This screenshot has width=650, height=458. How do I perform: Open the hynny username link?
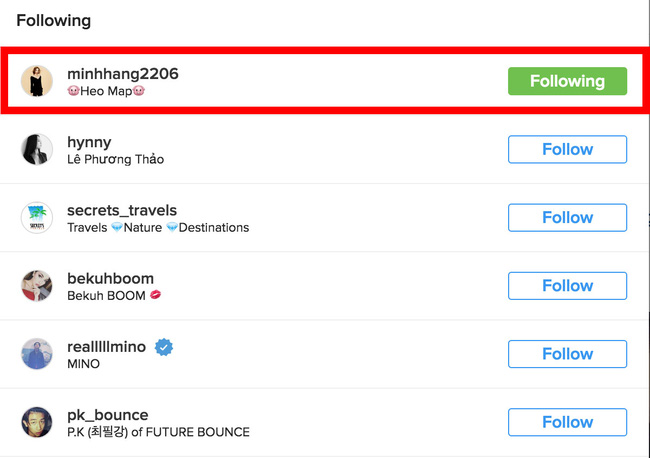(x=89, y=143)
